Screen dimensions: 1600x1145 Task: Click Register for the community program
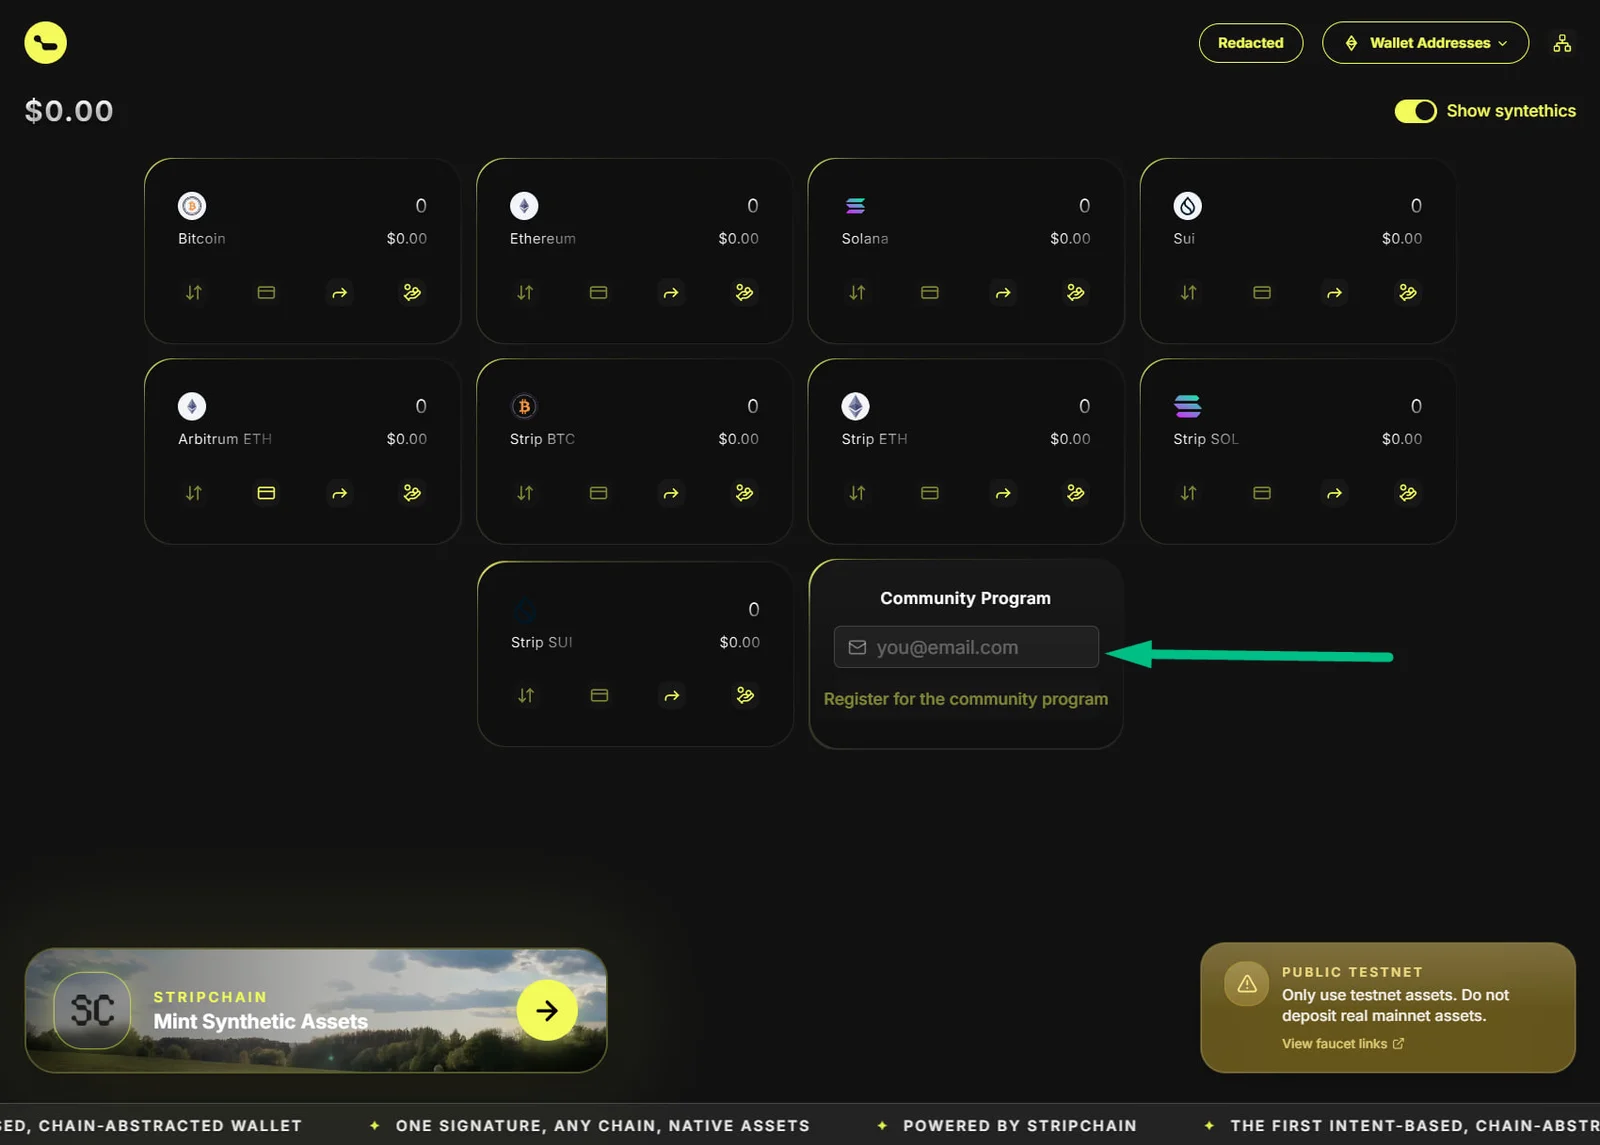tap(966, 699)
